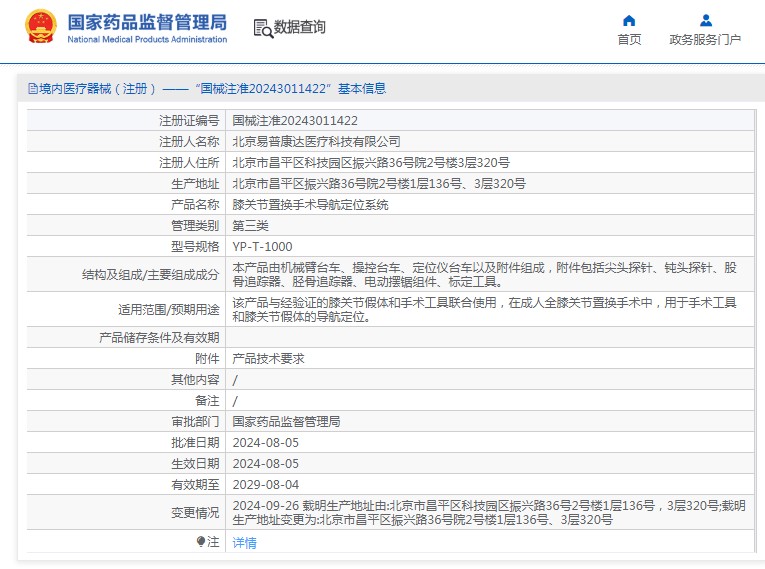Select the 生产地址 address value
Image resolution: width=765 pixels, height=569 pixels.
click(379, 183)
